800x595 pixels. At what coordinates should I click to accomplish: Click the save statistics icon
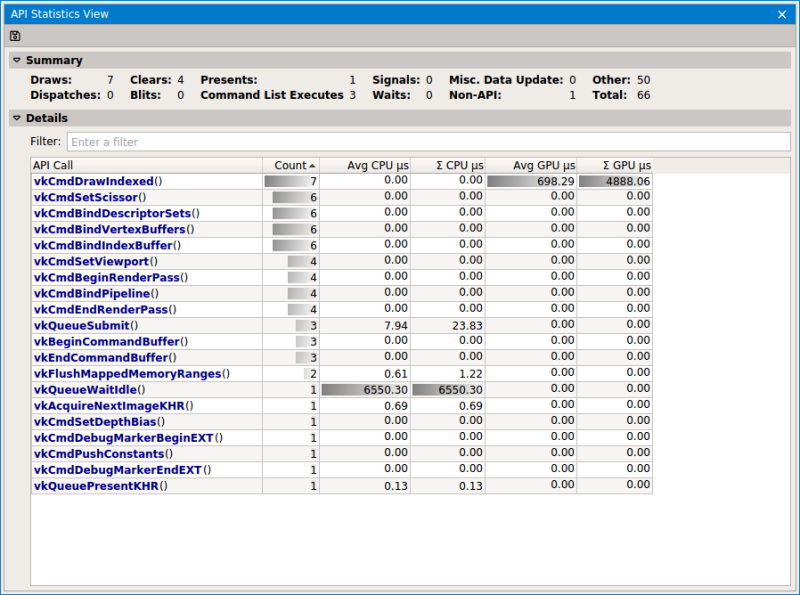15,36
